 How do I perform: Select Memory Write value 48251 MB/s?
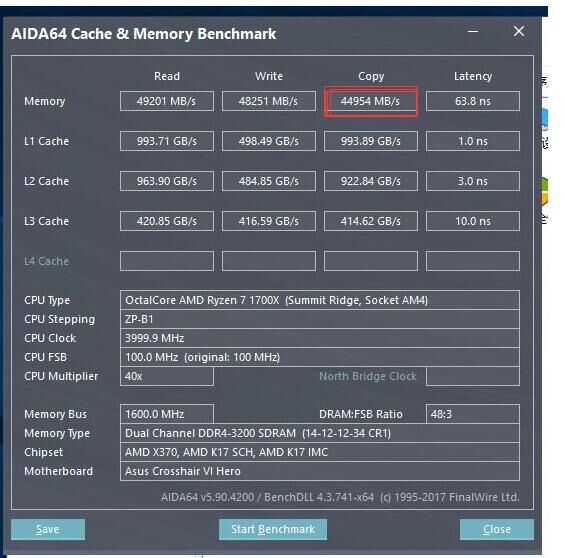(269, 101)
